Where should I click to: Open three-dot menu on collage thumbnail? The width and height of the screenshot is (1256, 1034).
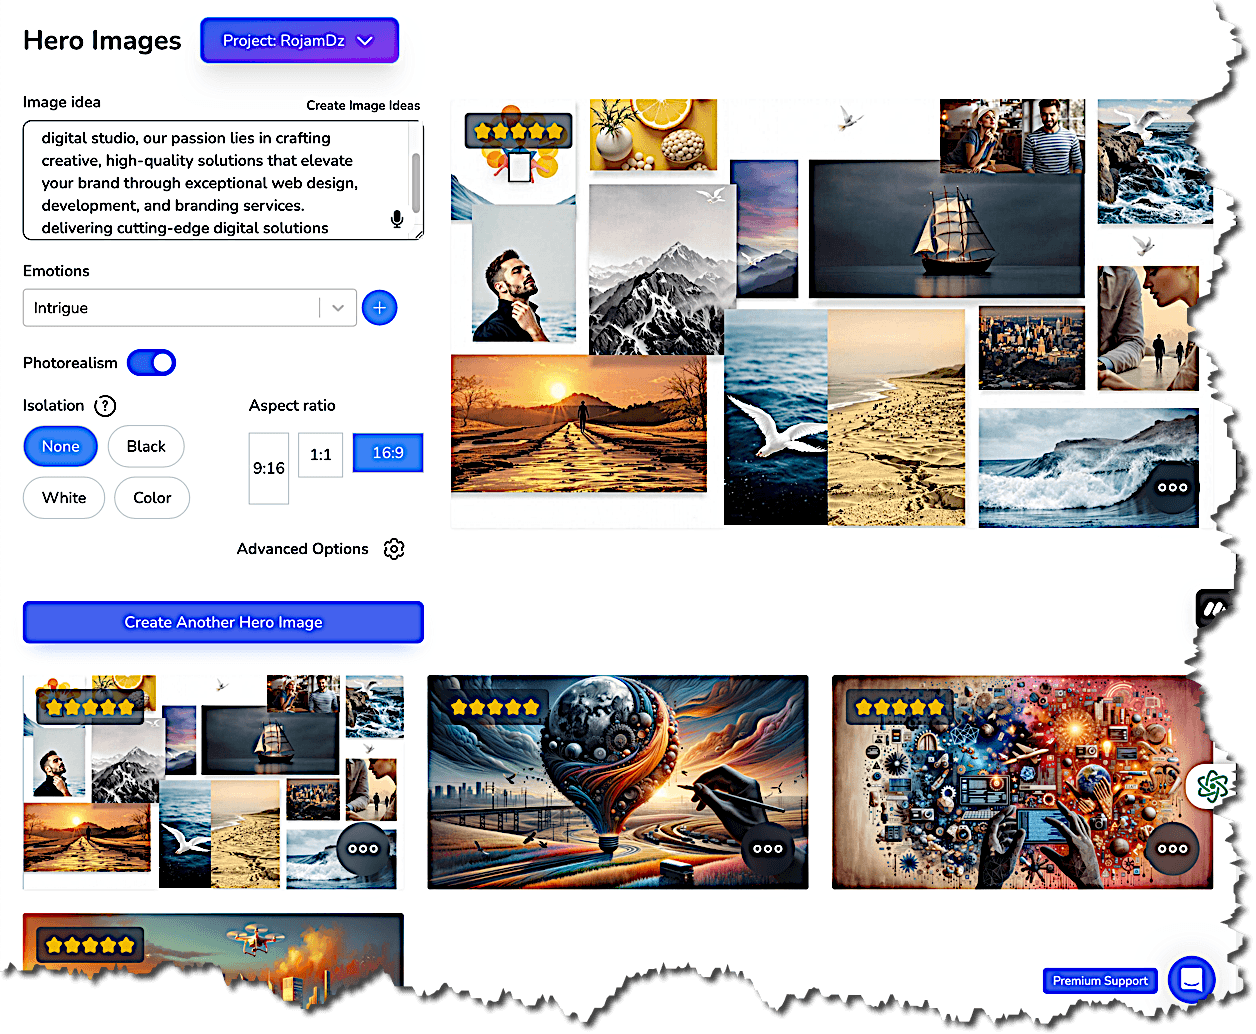coord(363,849)
